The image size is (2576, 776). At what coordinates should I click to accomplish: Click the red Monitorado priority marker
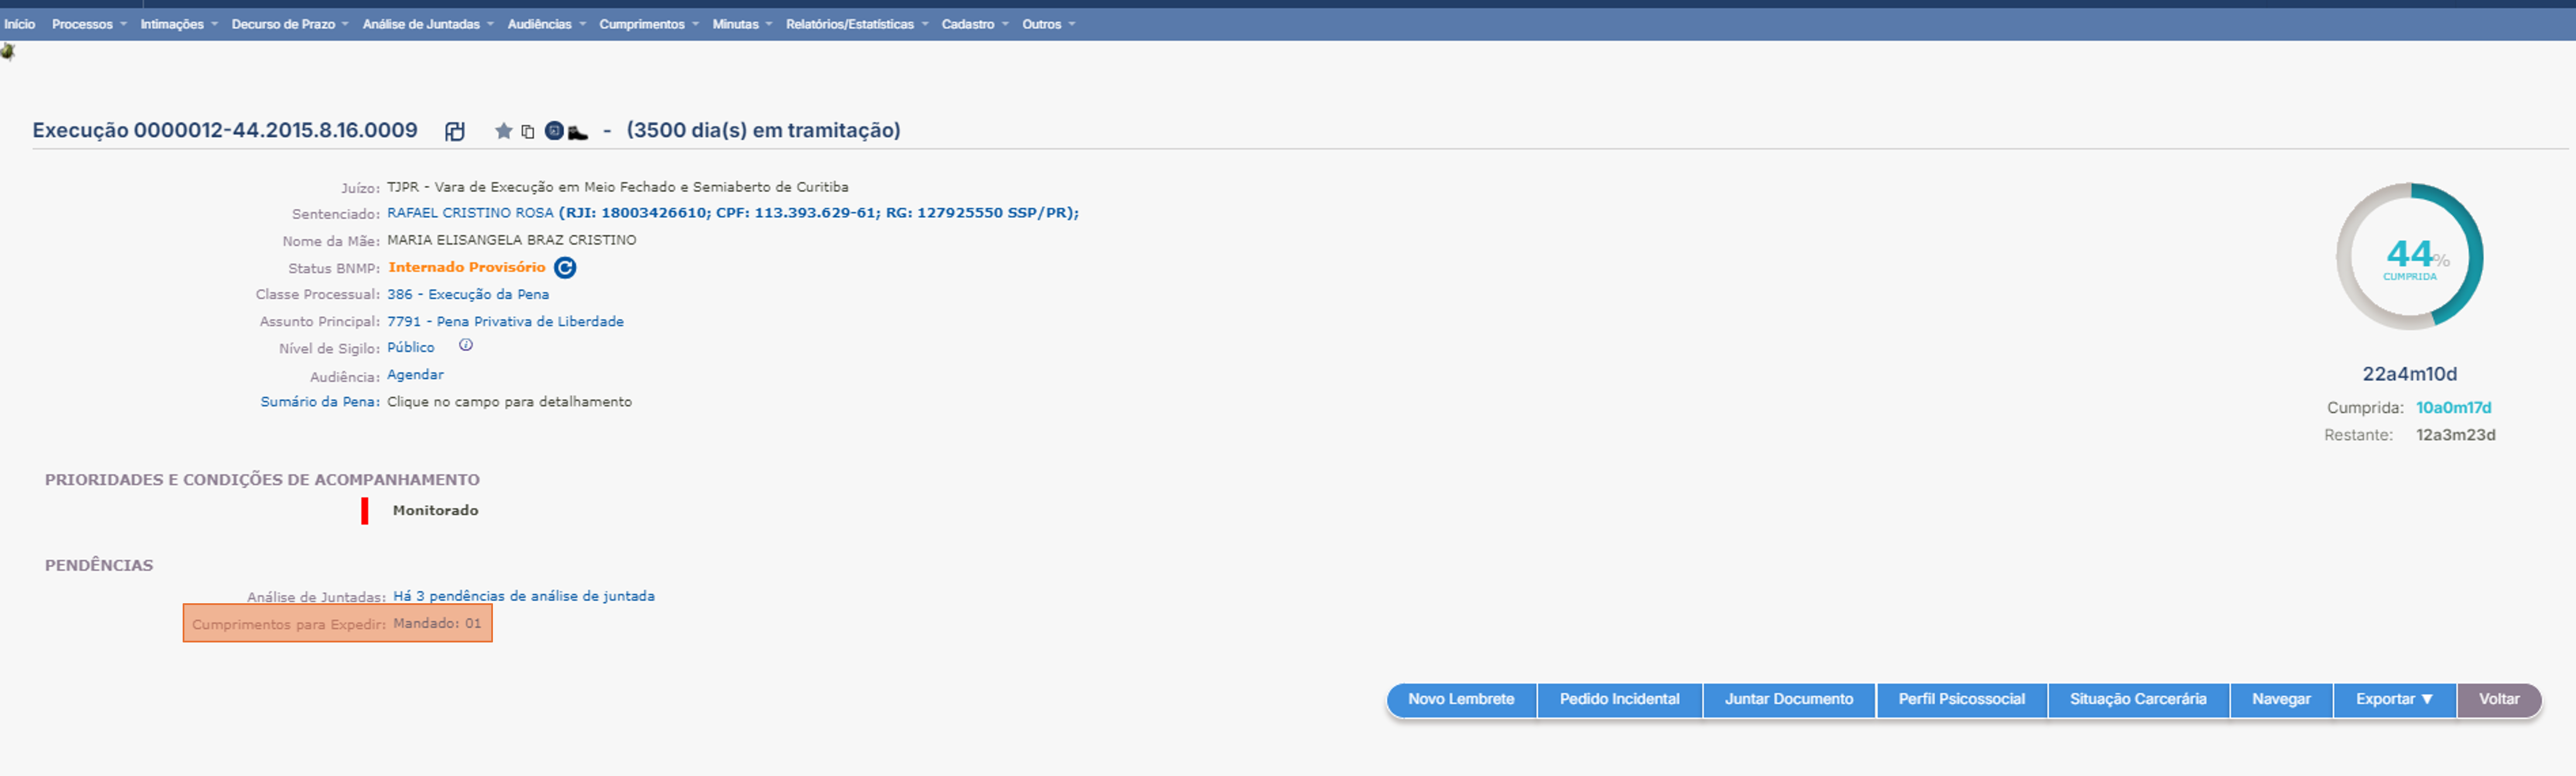[x=365, y=511]
